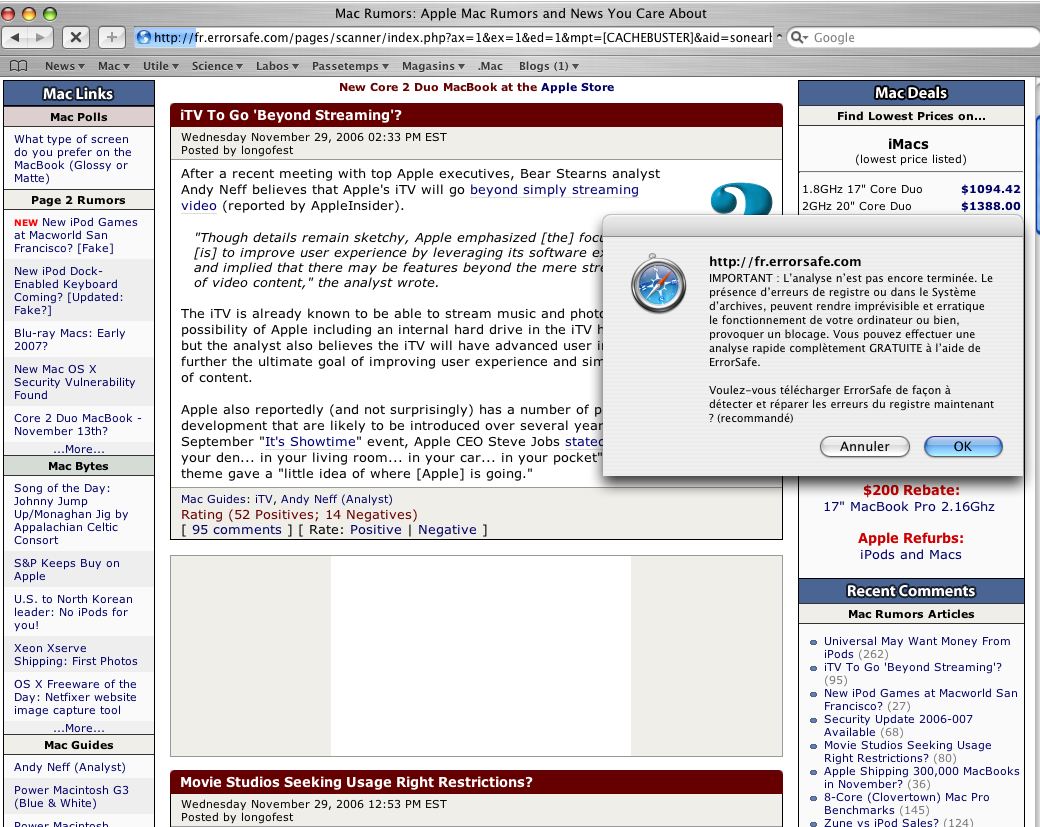The height and width of the screenshot is (827, 1040).
Task: Click the Mac Polls heading
Action: pos(78,117)
